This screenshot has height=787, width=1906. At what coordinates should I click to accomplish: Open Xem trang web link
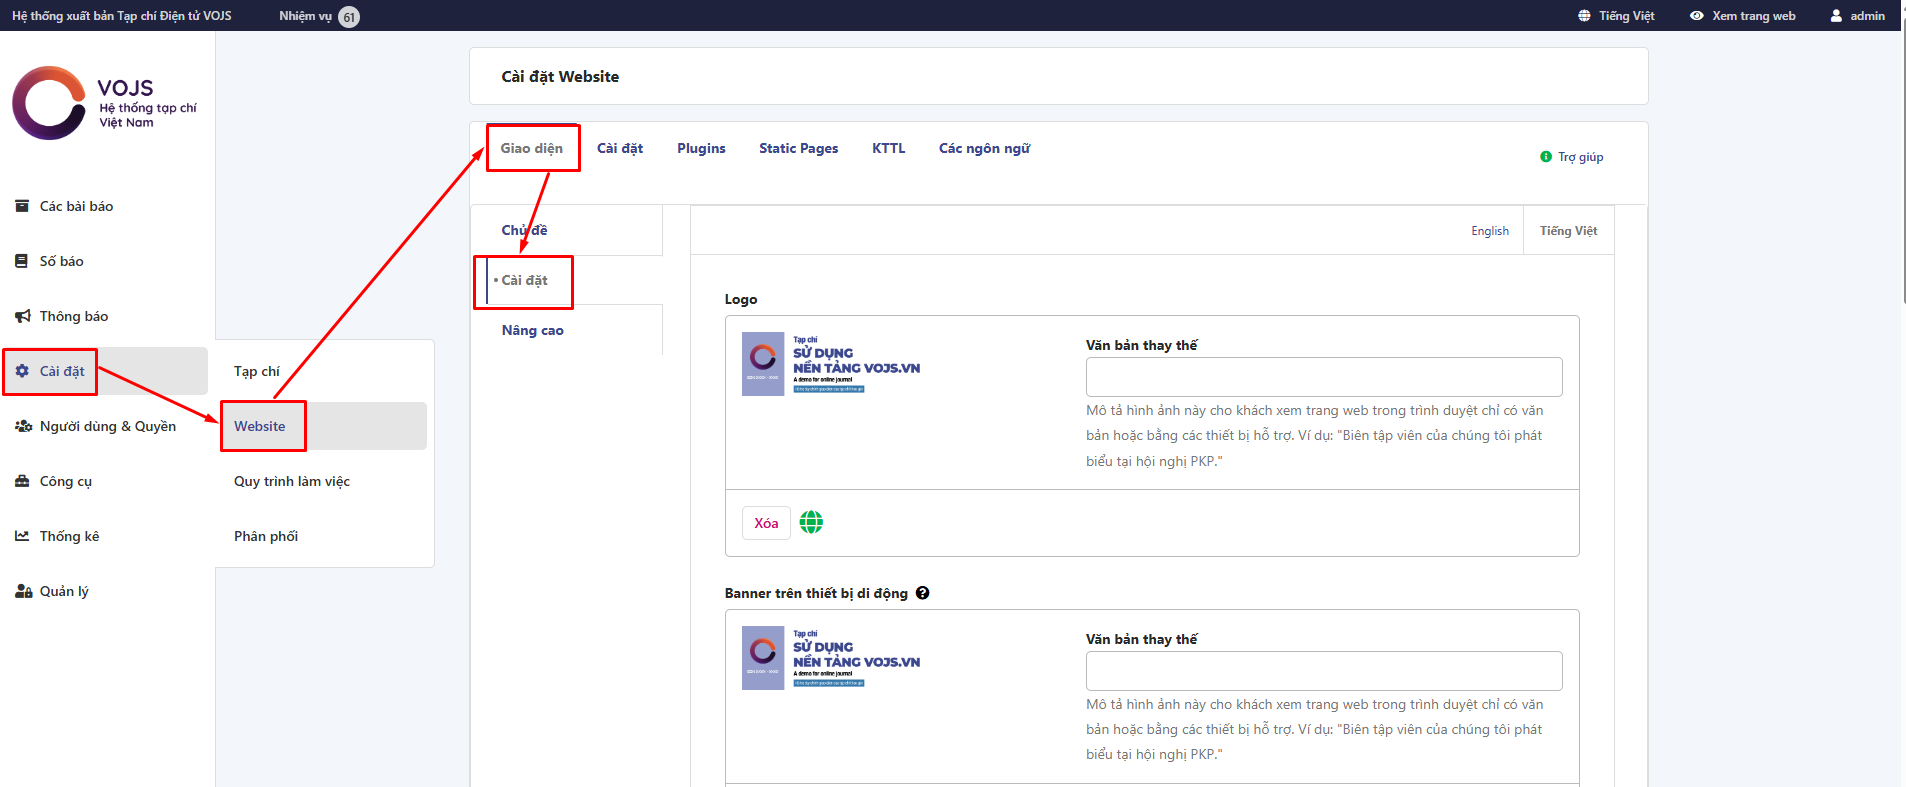coord(1743,16)
